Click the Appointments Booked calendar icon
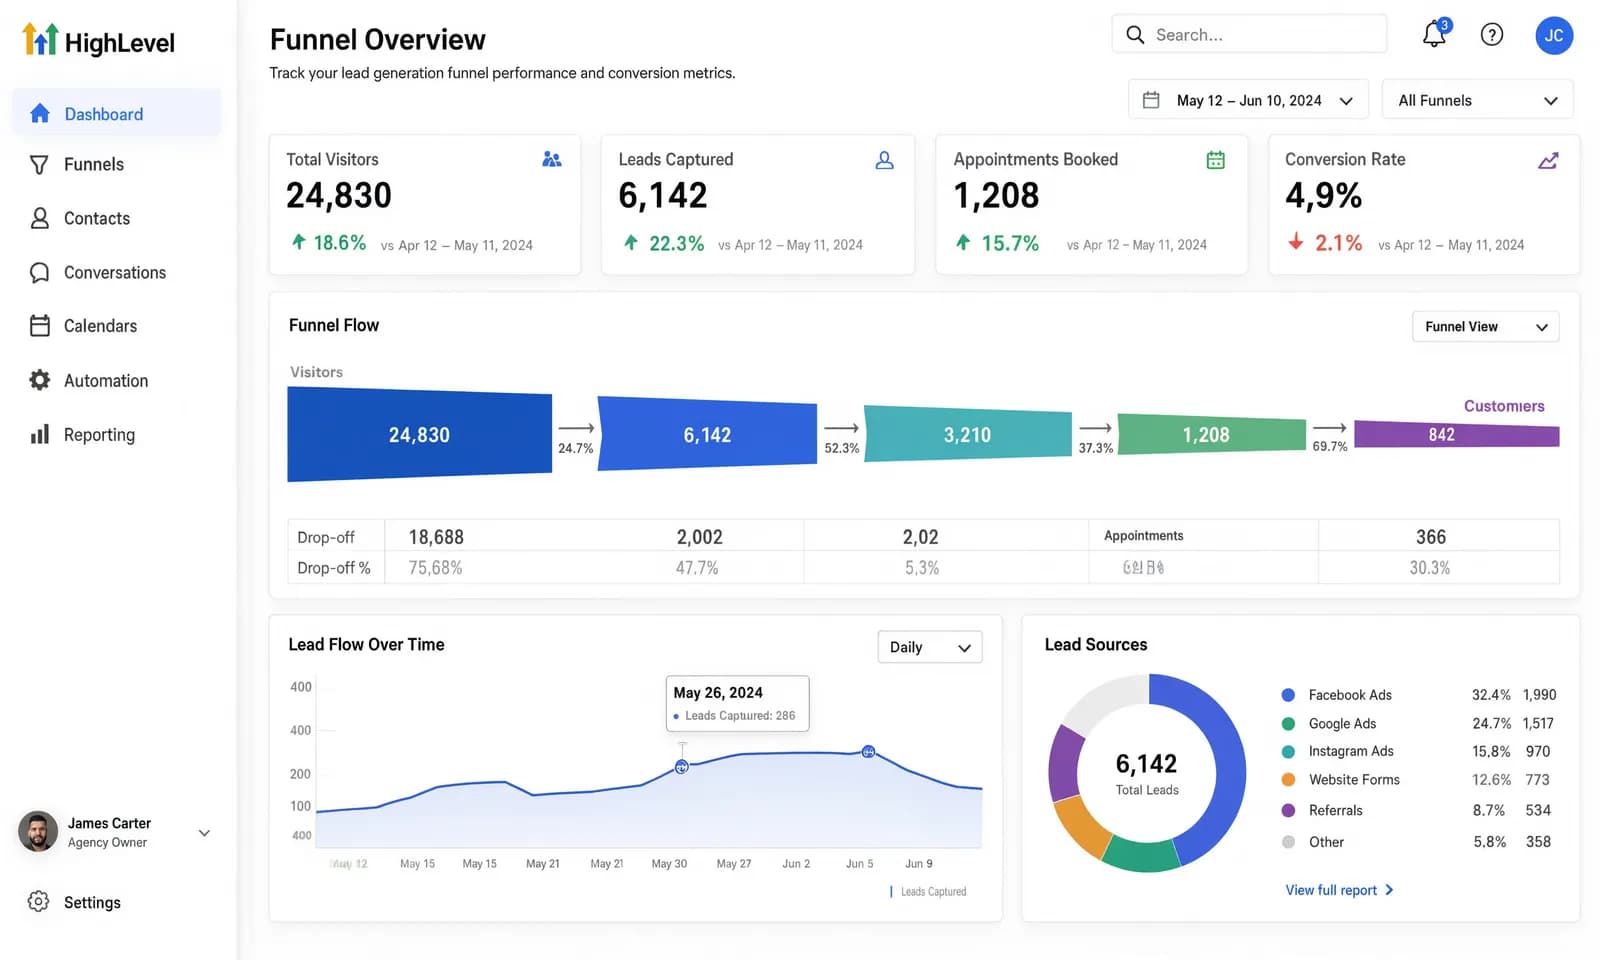 [1216, 160]
